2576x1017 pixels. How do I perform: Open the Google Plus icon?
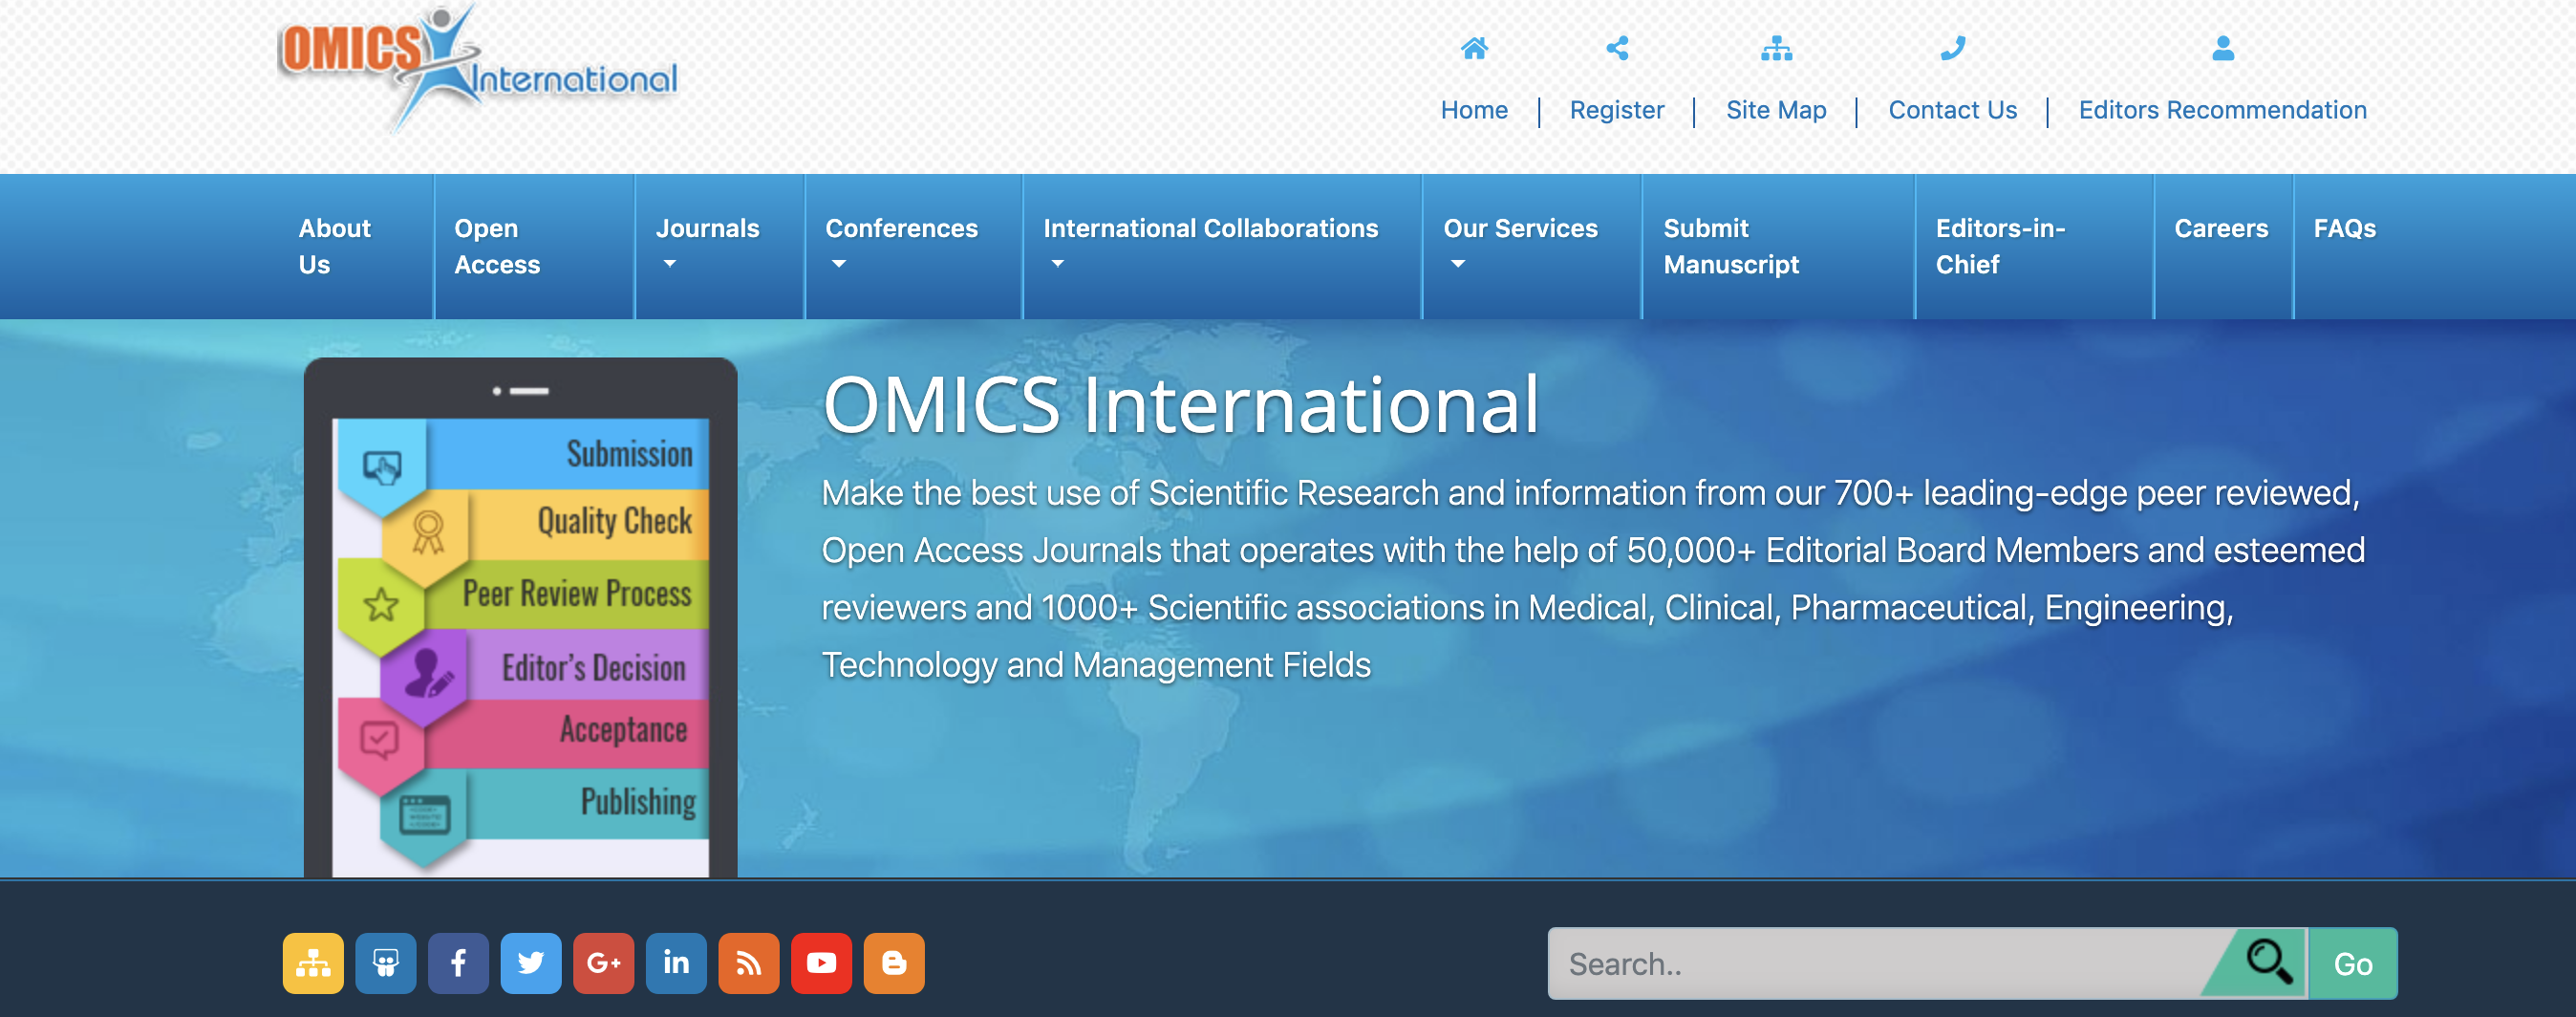pyautogui.click(x=603, y=963)
